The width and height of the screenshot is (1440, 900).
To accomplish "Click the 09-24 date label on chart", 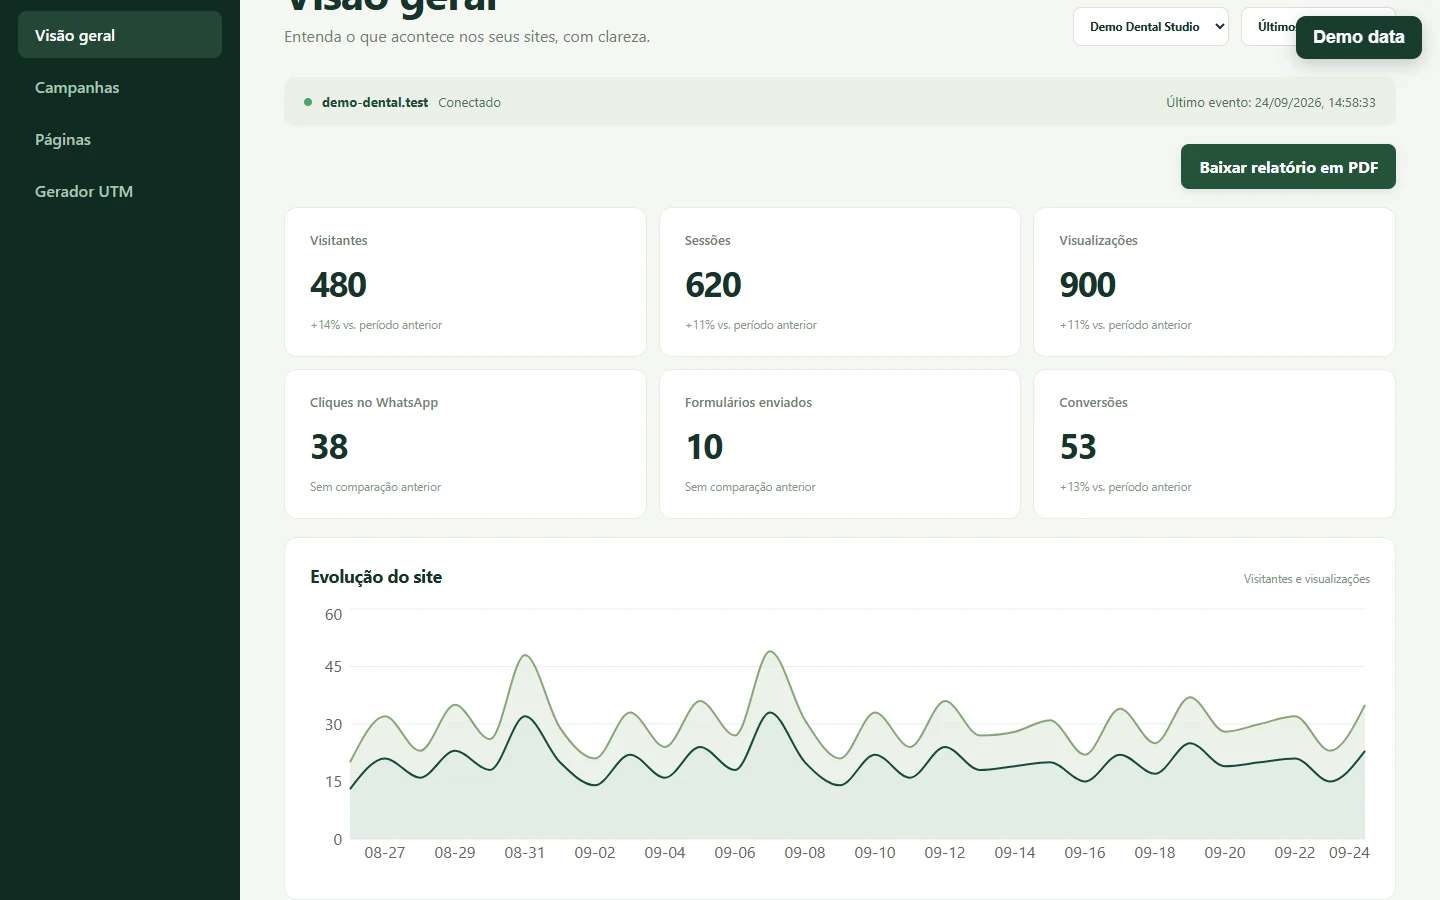I will point(1349,853).
